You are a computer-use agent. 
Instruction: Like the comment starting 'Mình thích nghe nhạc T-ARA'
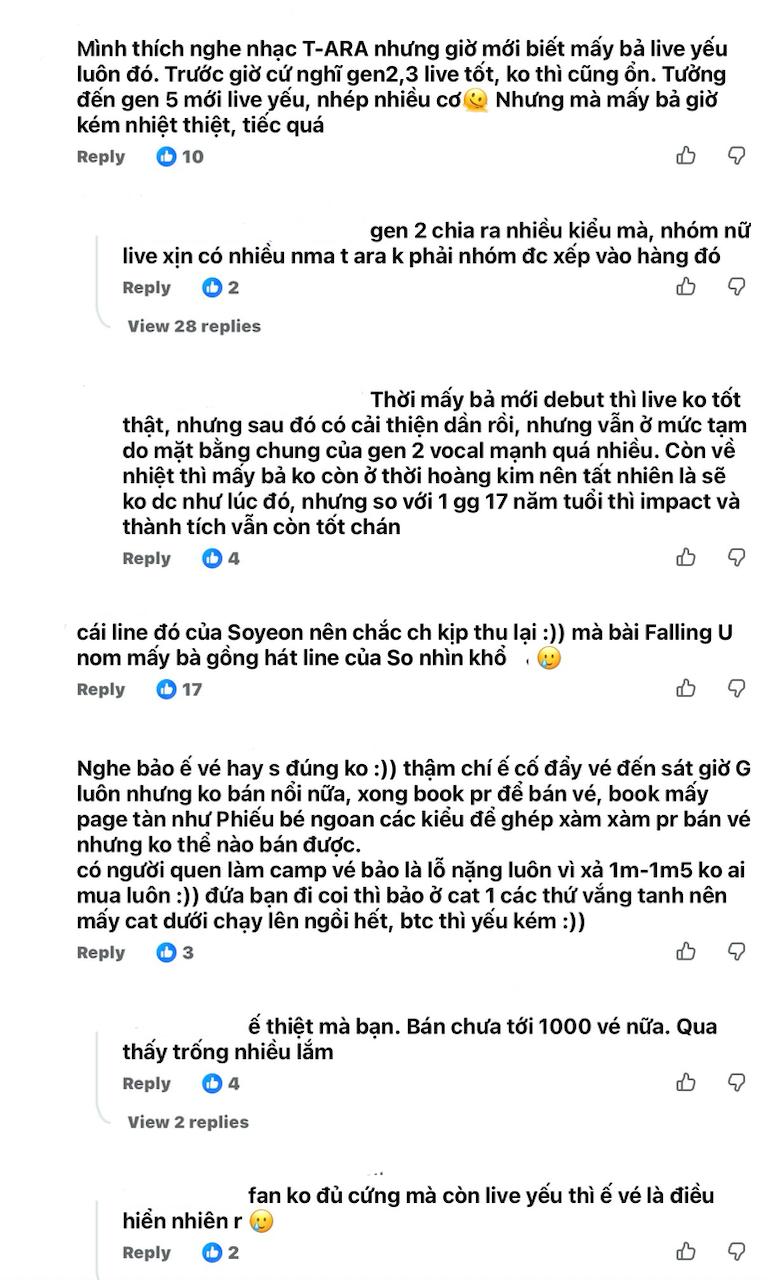click(x=687, y=156)
